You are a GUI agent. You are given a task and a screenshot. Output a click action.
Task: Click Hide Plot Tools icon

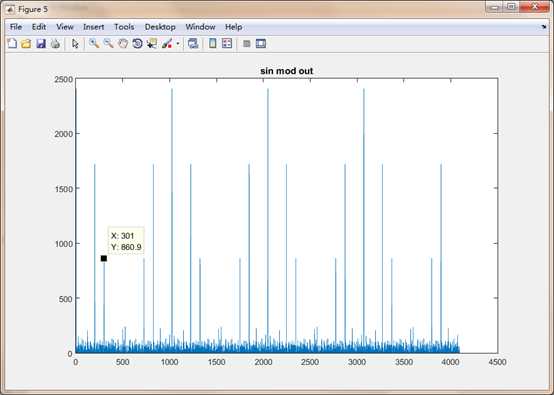tap(247, 43)
